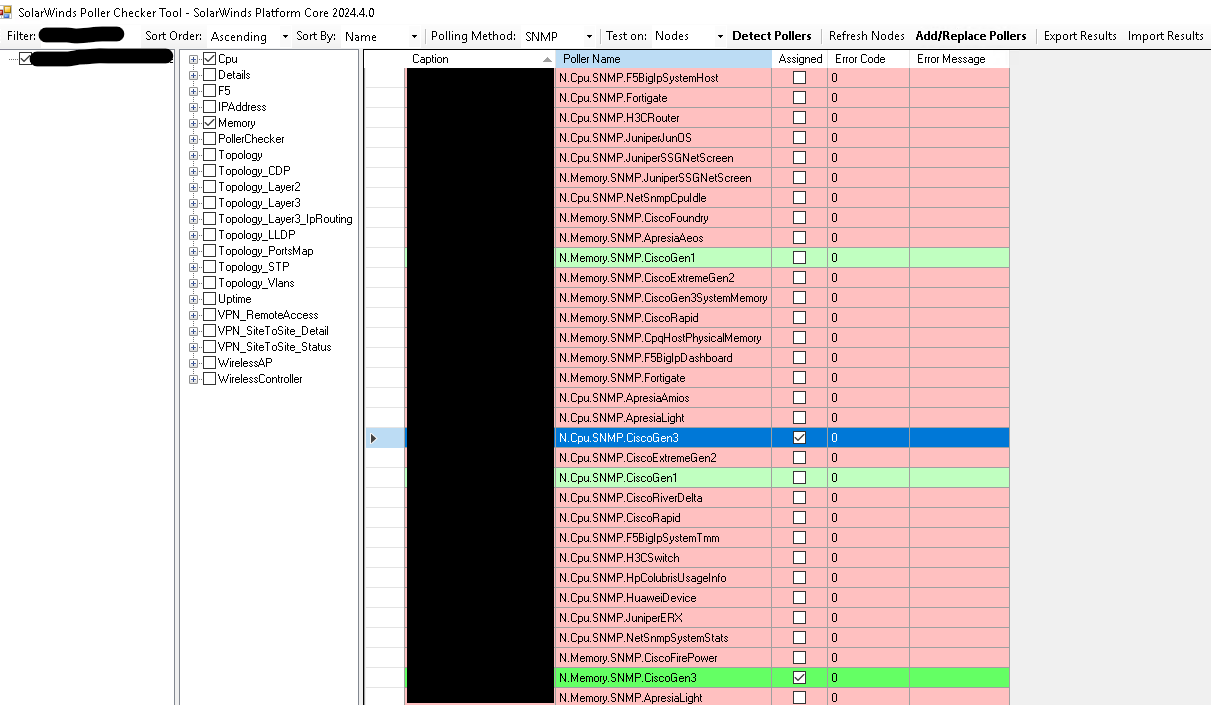The height and width of the screenshot is (705, 1212).
Task: Expand the Memory tree node
Action: tap(193, 123)
